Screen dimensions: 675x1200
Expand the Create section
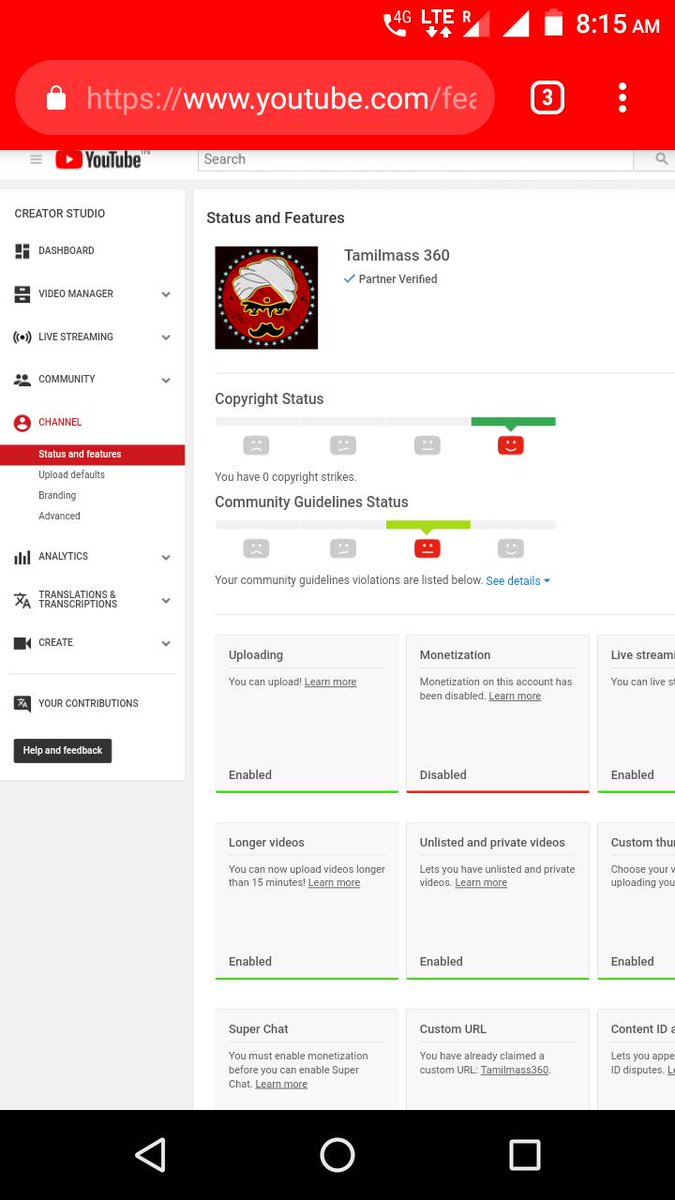point(166,644)
